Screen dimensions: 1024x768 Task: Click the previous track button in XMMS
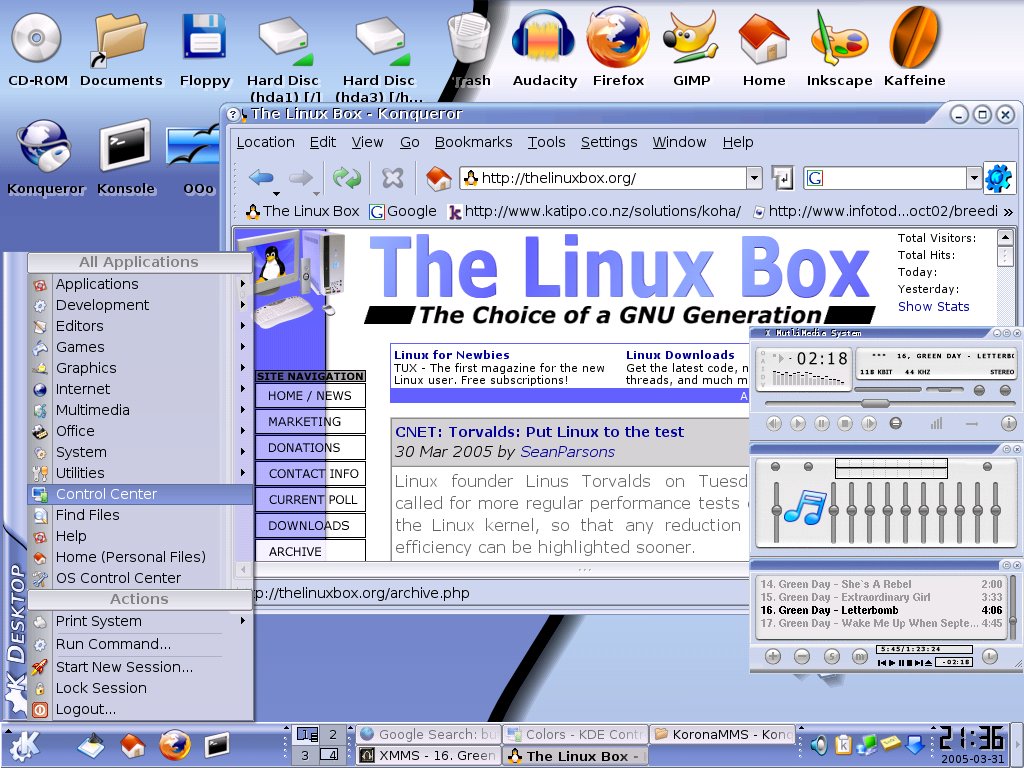pyautogui.click(x=774, y=423)
